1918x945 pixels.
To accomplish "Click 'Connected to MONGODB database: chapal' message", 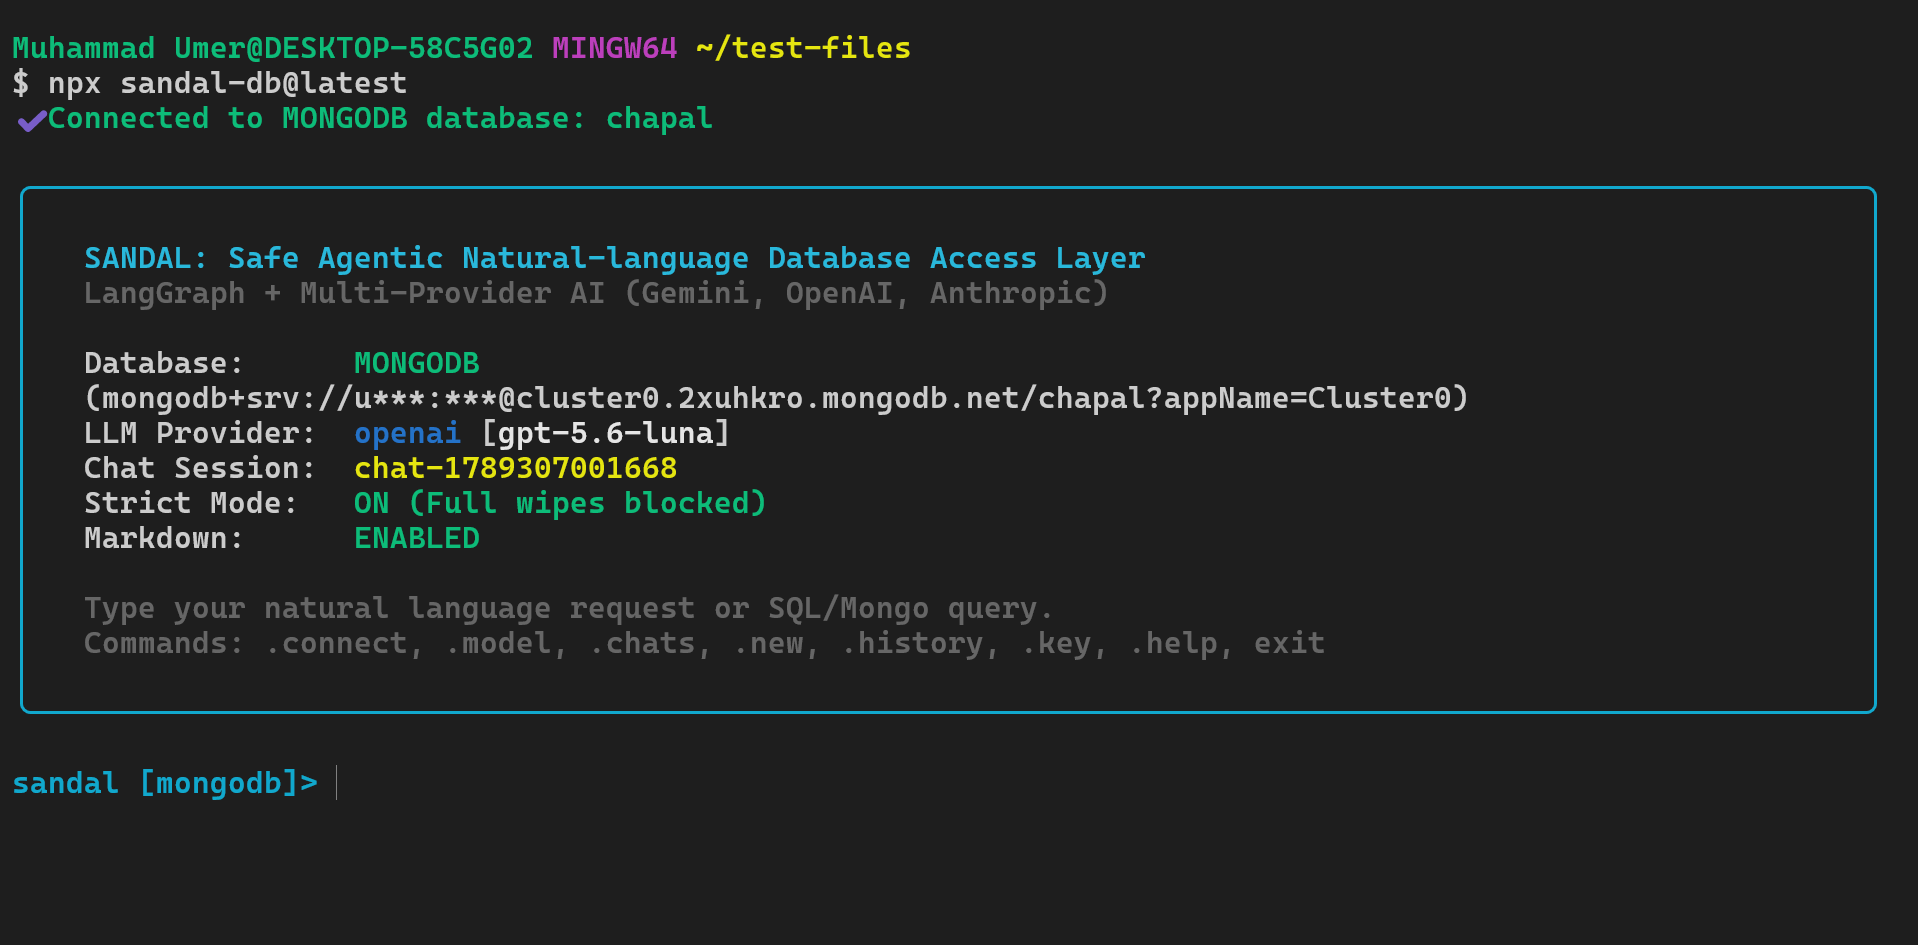I will (380, 119).
